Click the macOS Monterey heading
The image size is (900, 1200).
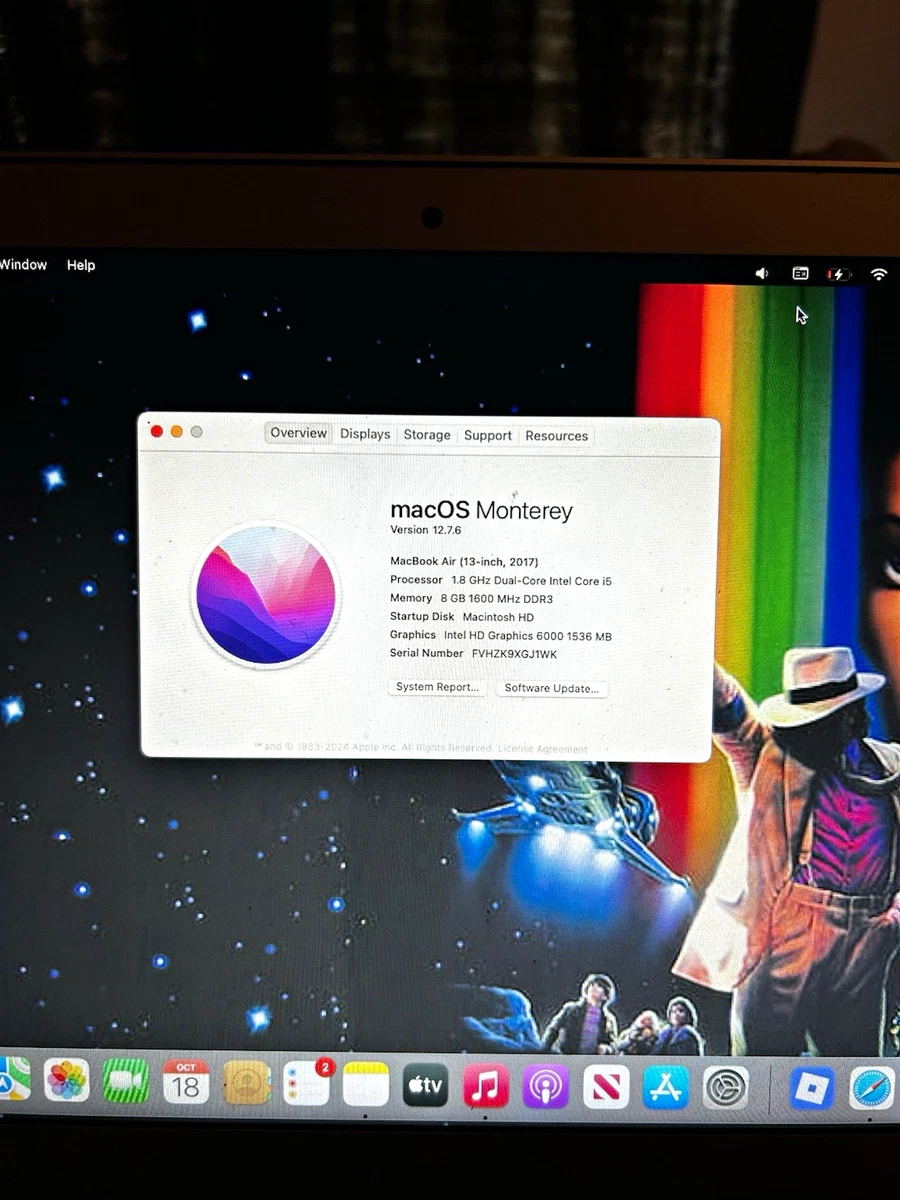(x=481, y=510)
